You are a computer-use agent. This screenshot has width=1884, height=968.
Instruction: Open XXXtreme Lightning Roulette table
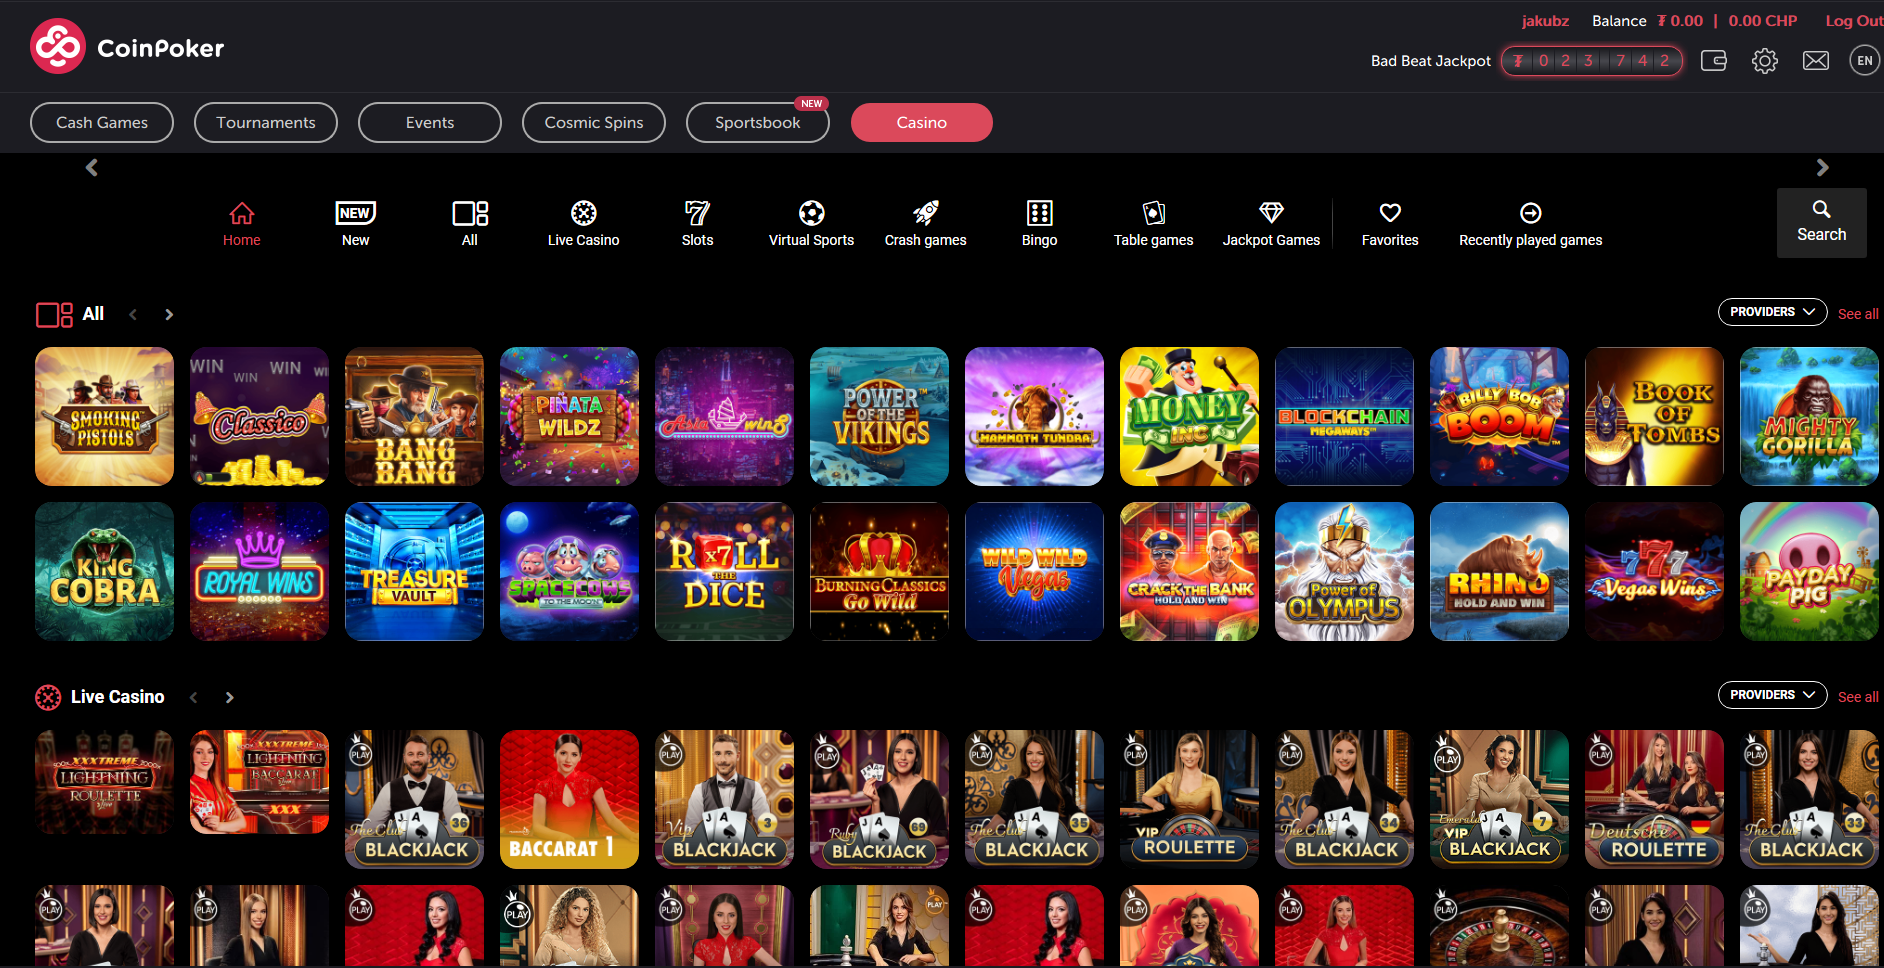(x=104, y=782)
